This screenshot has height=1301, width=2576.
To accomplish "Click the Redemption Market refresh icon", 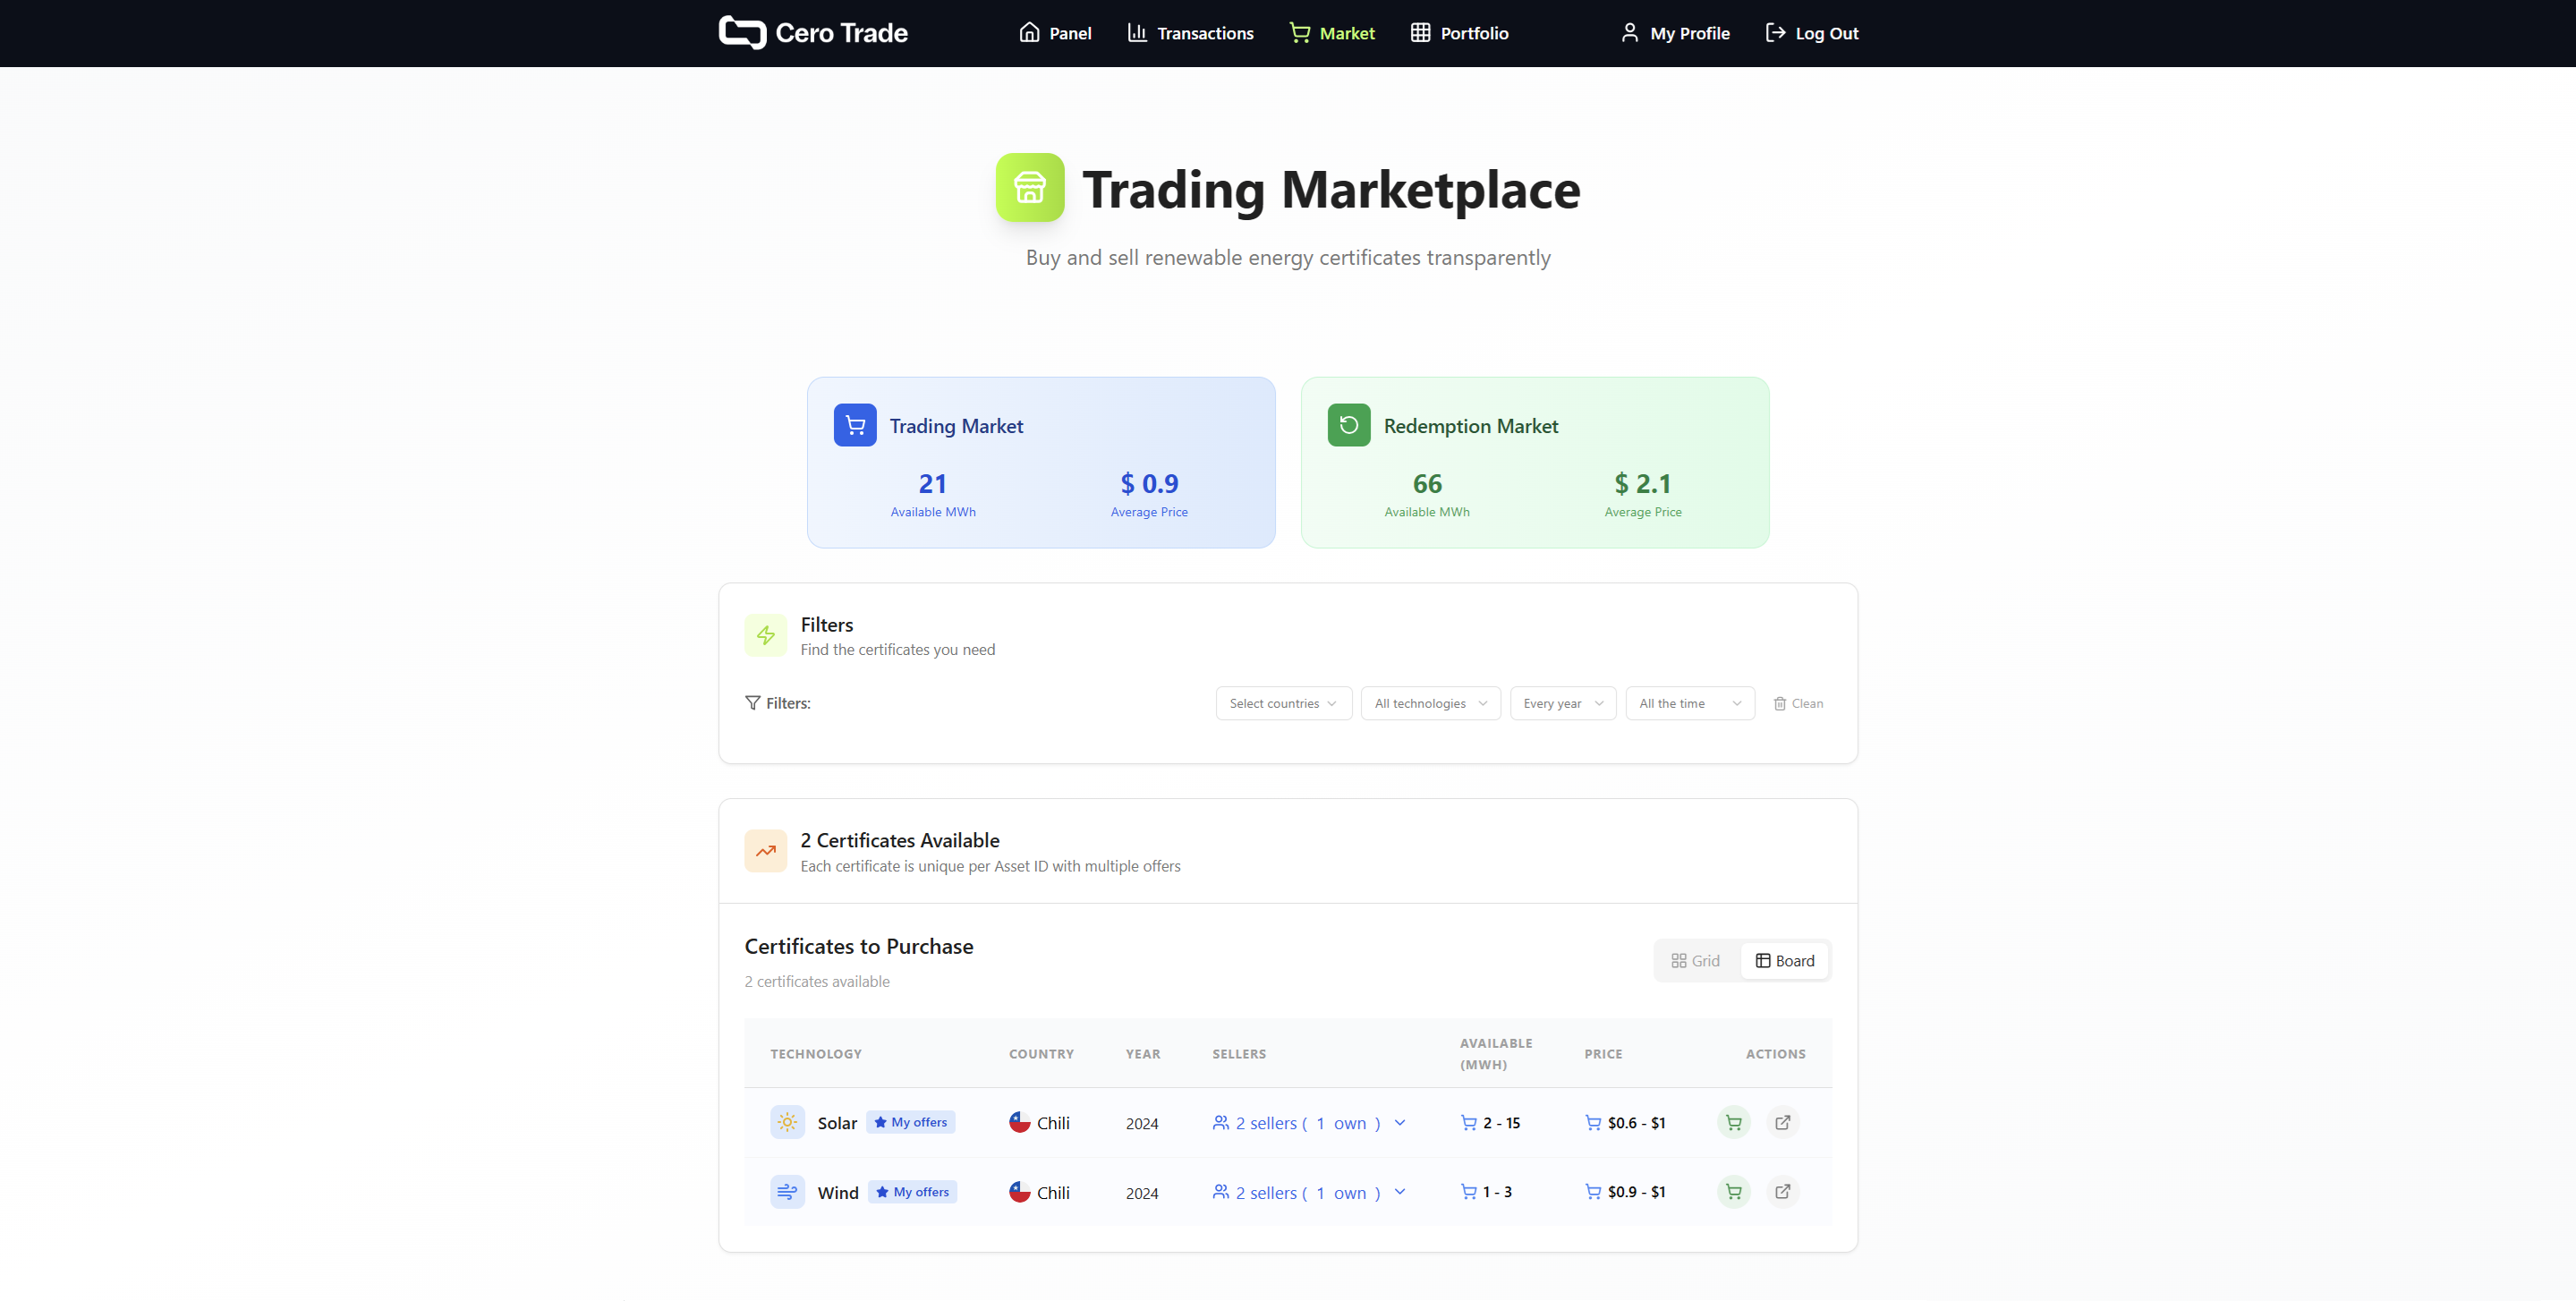I will click(1348, 424).
